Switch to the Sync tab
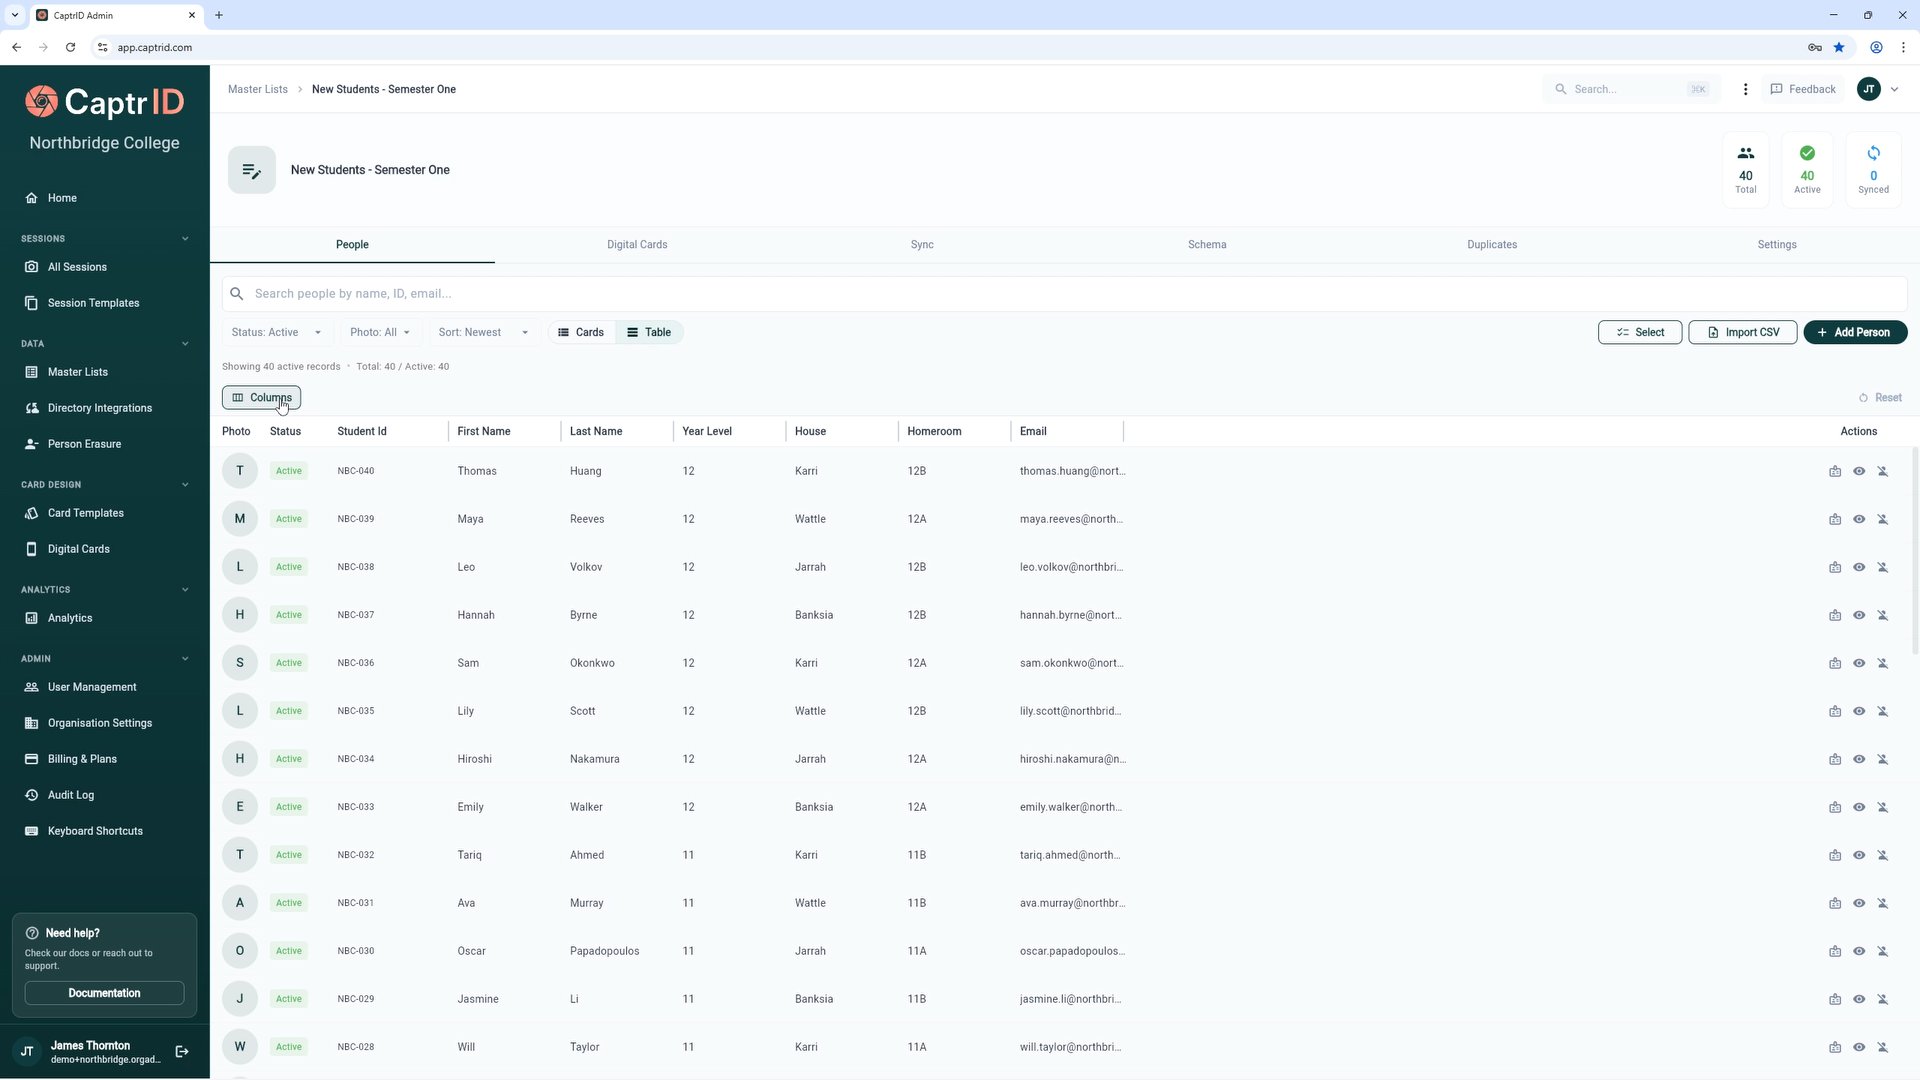The width and height of the screenshot is (1920, 1080). point(922,245)
